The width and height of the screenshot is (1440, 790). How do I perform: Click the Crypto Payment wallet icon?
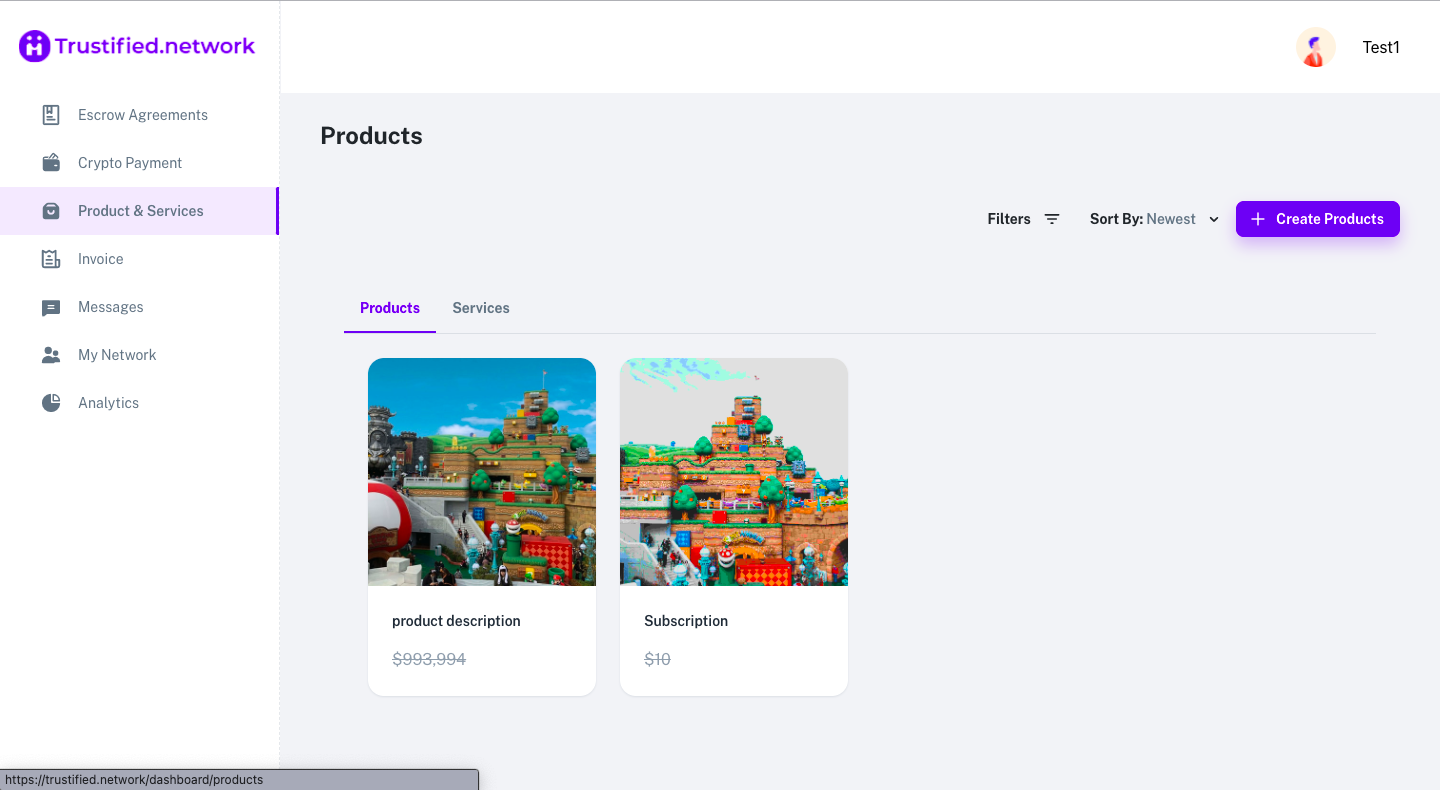51,163
